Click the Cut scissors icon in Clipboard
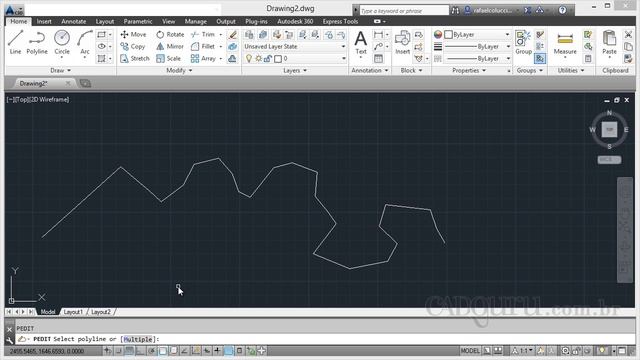Screen dimensions: 640x360 pos(628,35)
